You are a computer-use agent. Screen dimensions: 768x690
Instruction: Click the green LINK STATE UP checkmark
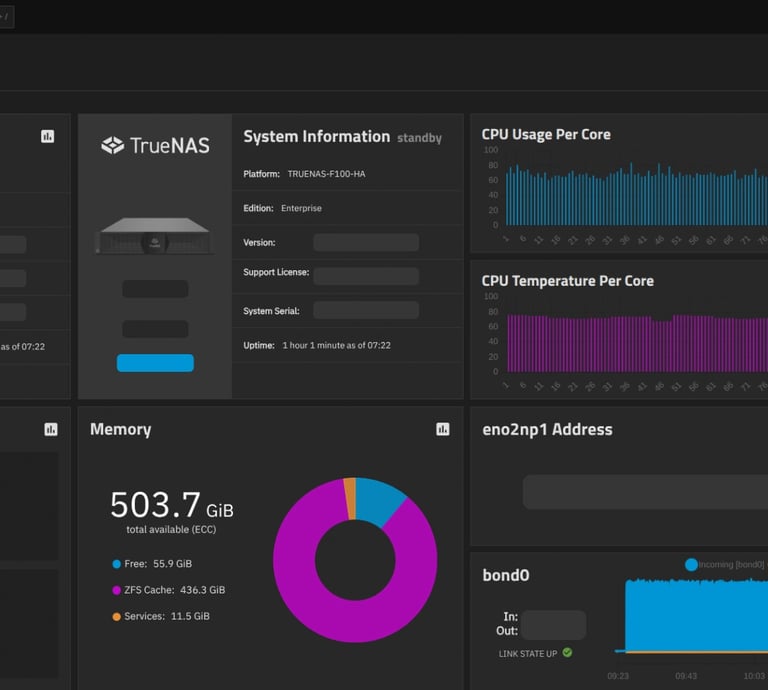[x=567, y=653]
